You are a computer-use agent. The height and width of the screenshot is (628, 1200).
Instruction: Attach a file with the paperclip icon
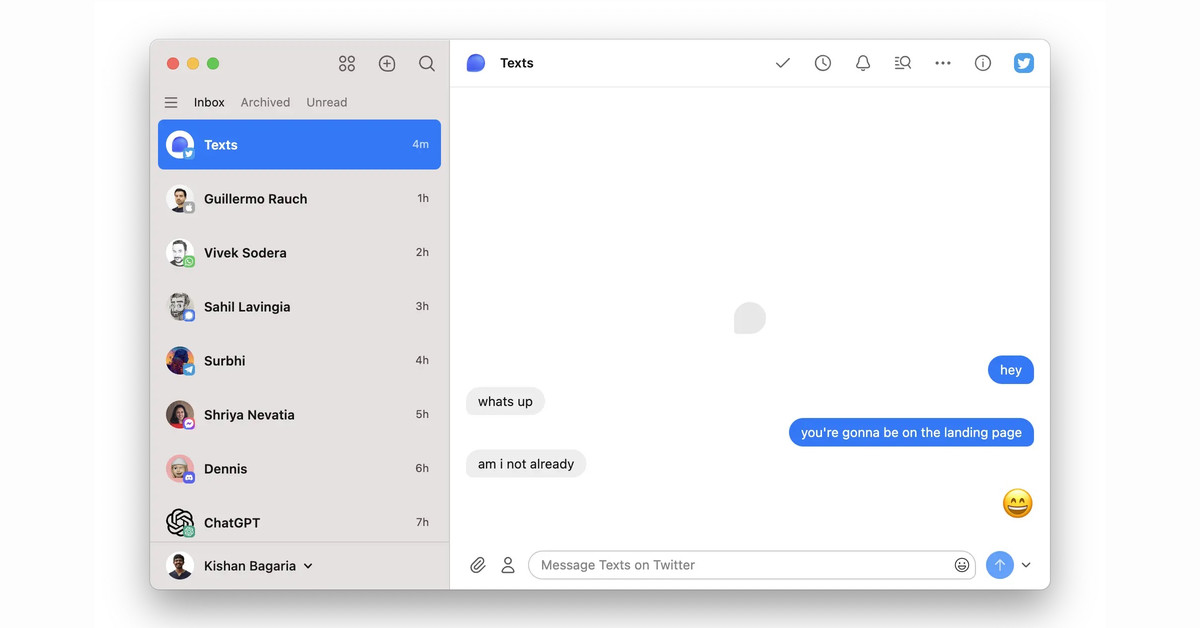tap(477, 565)
